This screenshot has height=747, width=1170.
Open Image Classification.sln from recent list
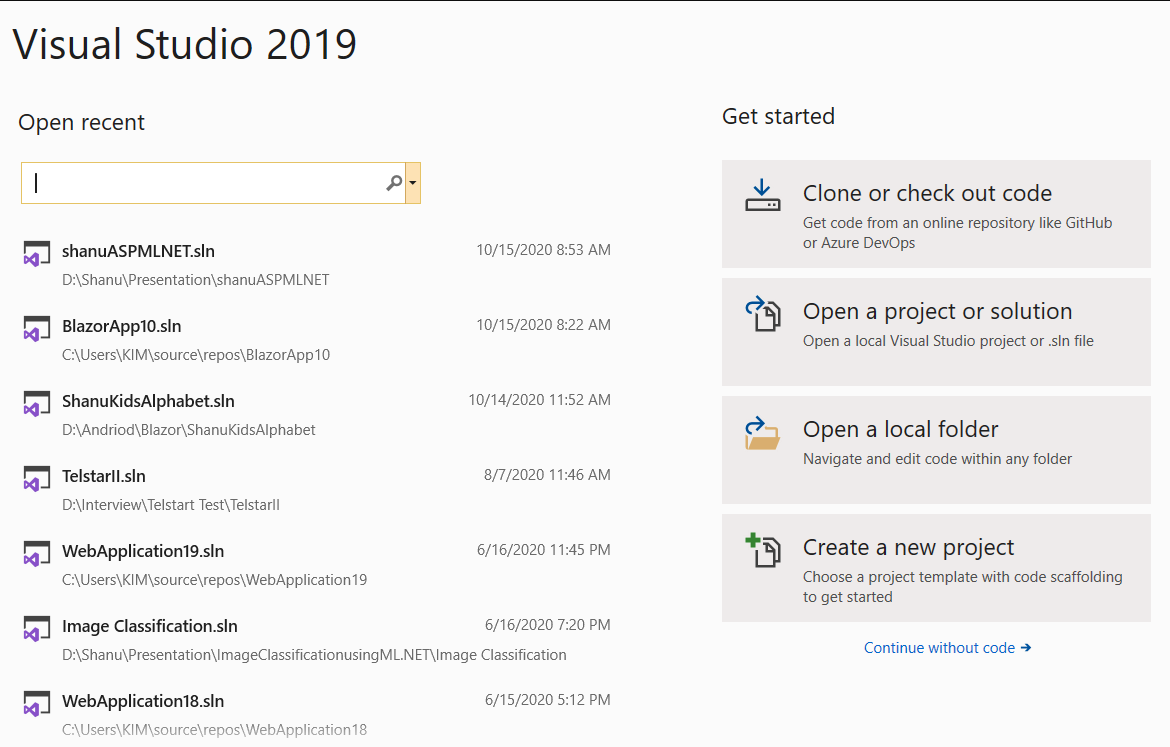pos(149,626)
